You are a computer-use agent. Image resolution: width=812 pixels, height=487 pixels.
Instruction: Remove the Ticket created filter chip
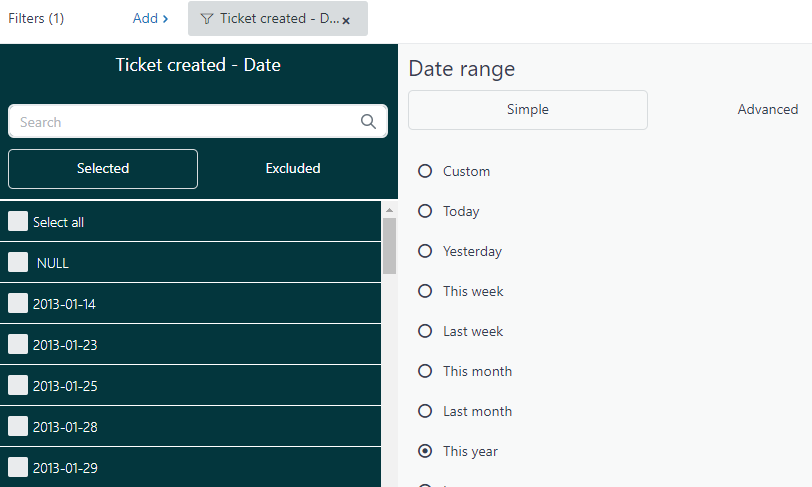tap(346, 20)
